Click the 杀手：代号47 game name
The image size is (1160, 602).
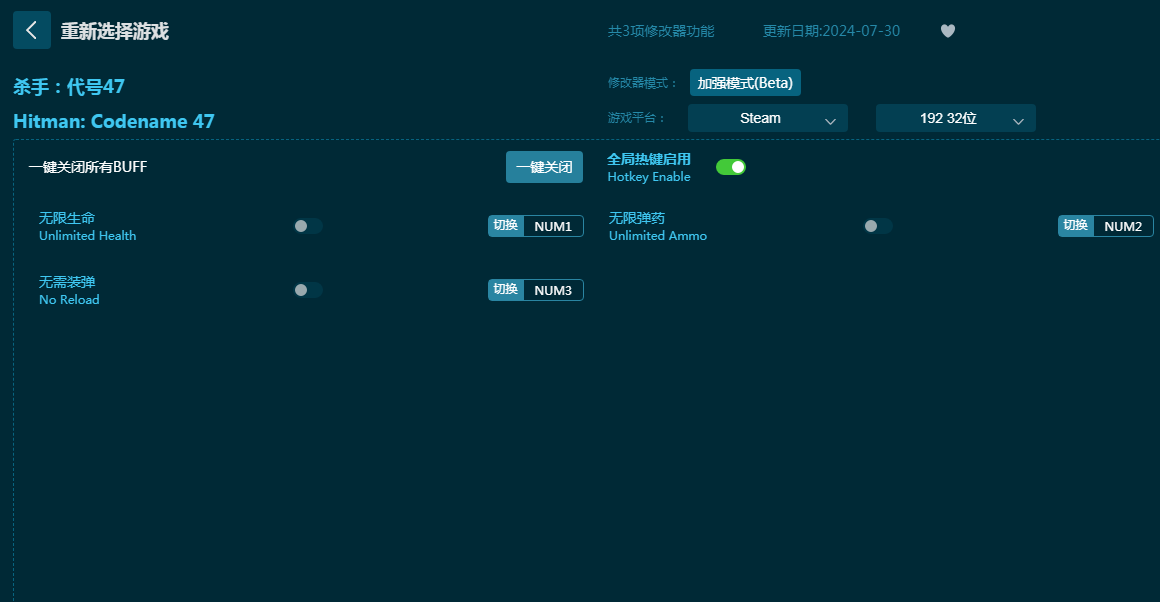[x=69, y=87]
